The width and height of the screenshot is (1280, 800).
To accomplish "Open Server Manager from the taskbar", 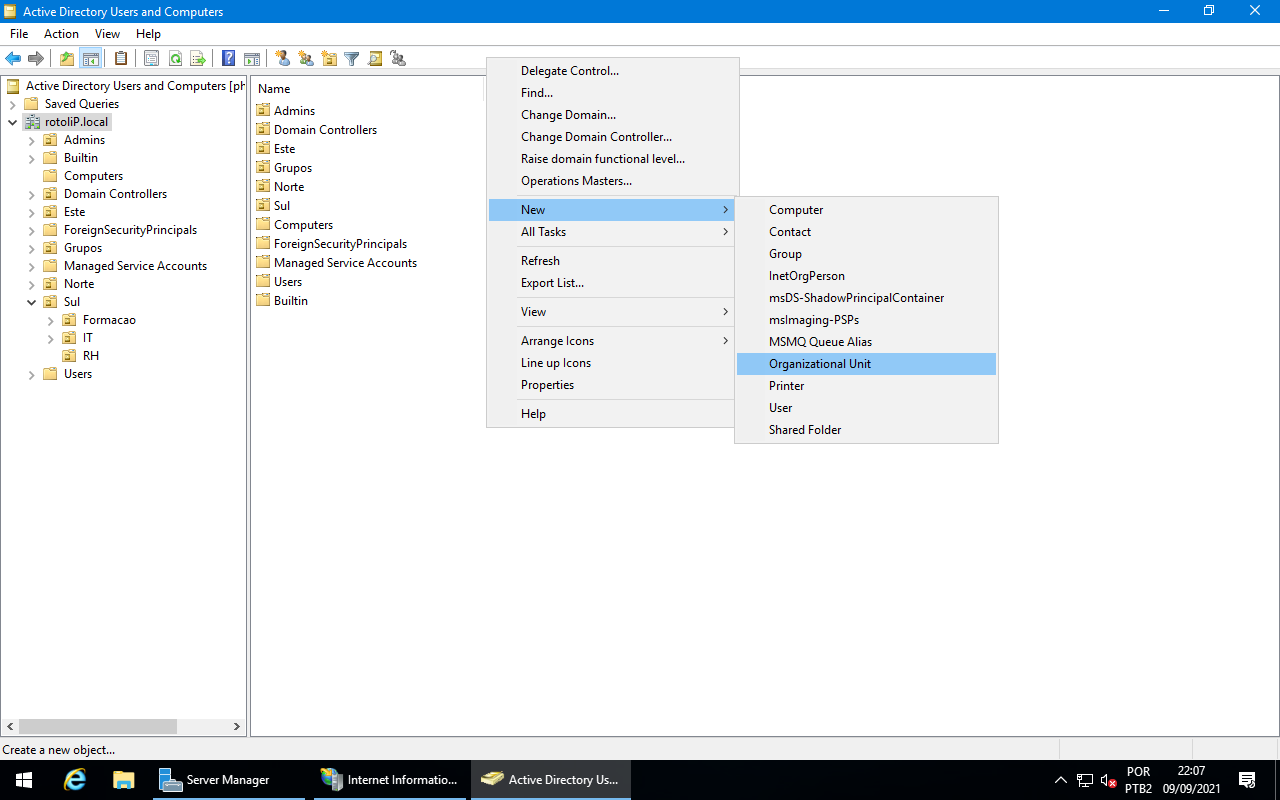I will [227, 780].
